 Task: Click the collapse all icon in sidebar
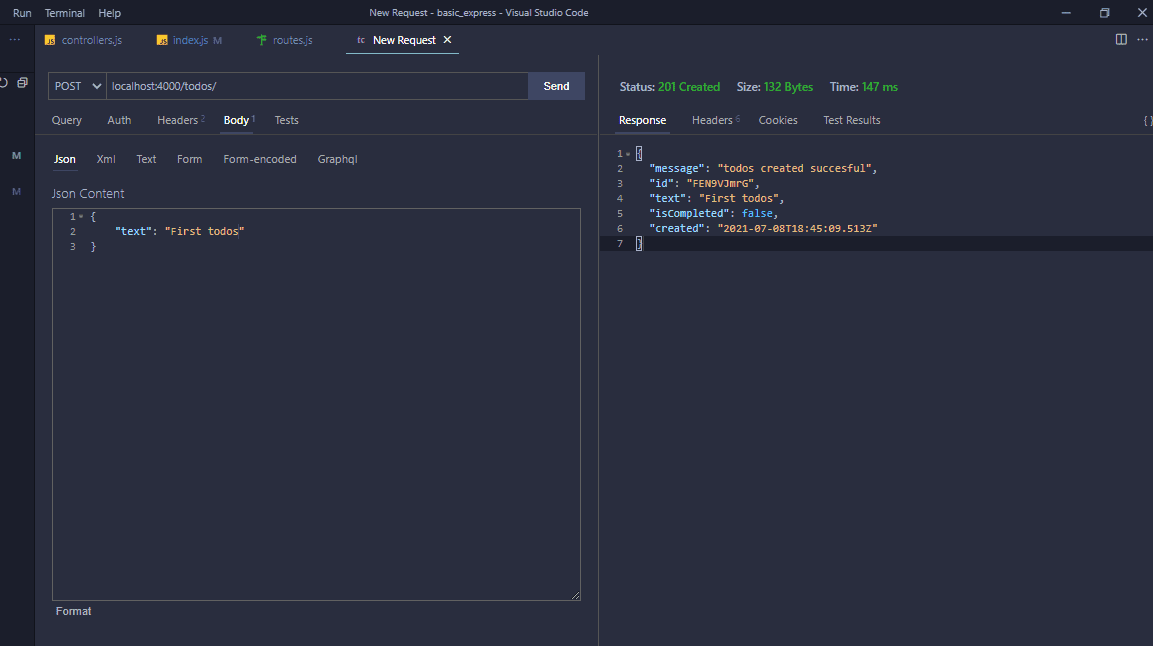pos(23,83)
